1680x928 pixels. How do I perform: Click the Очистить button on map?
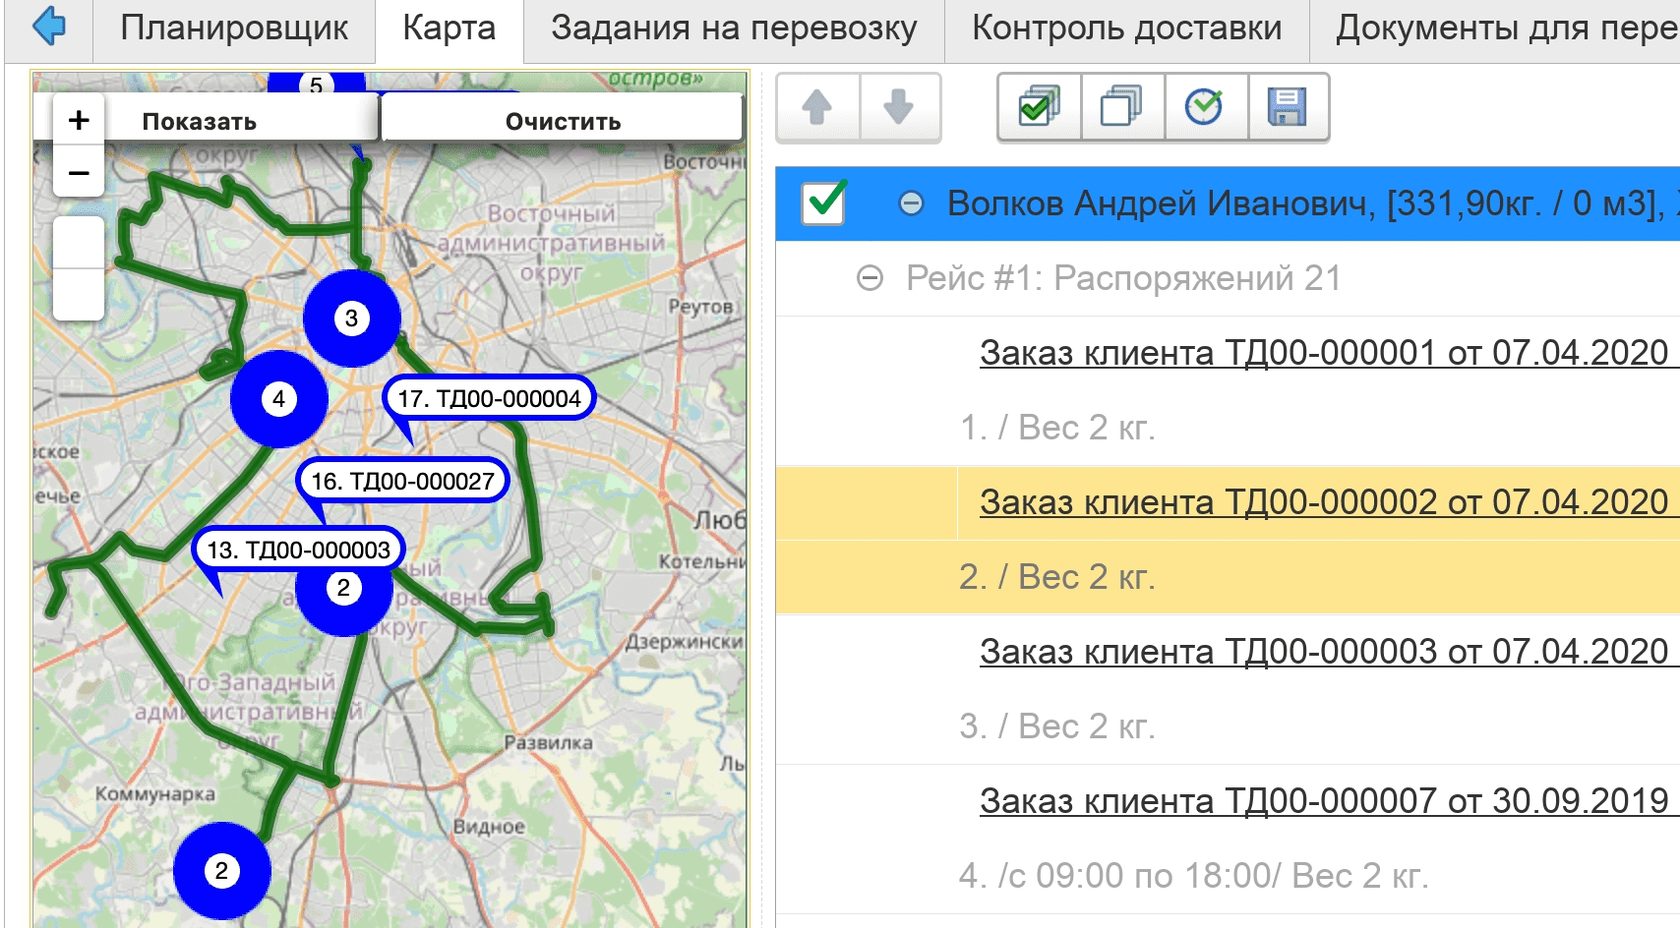[563, 121]
